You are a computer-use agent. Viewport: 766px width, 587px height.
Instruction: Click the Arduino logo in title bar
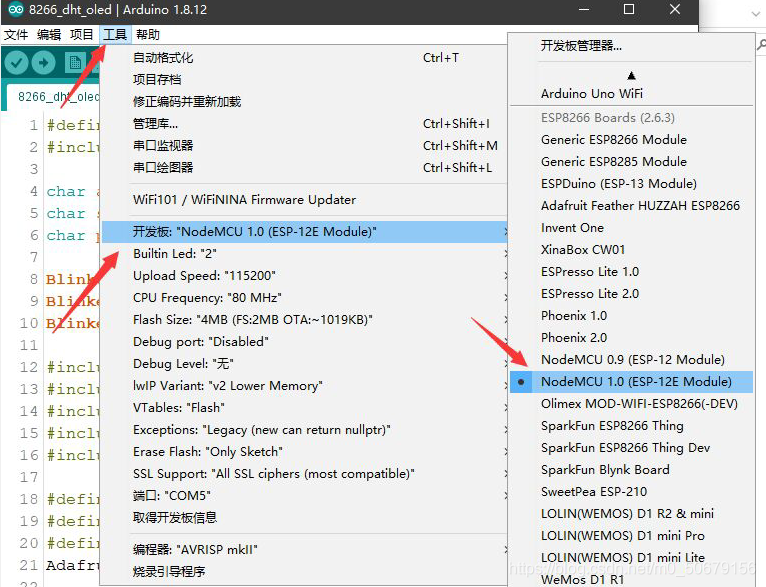[16, 9]
